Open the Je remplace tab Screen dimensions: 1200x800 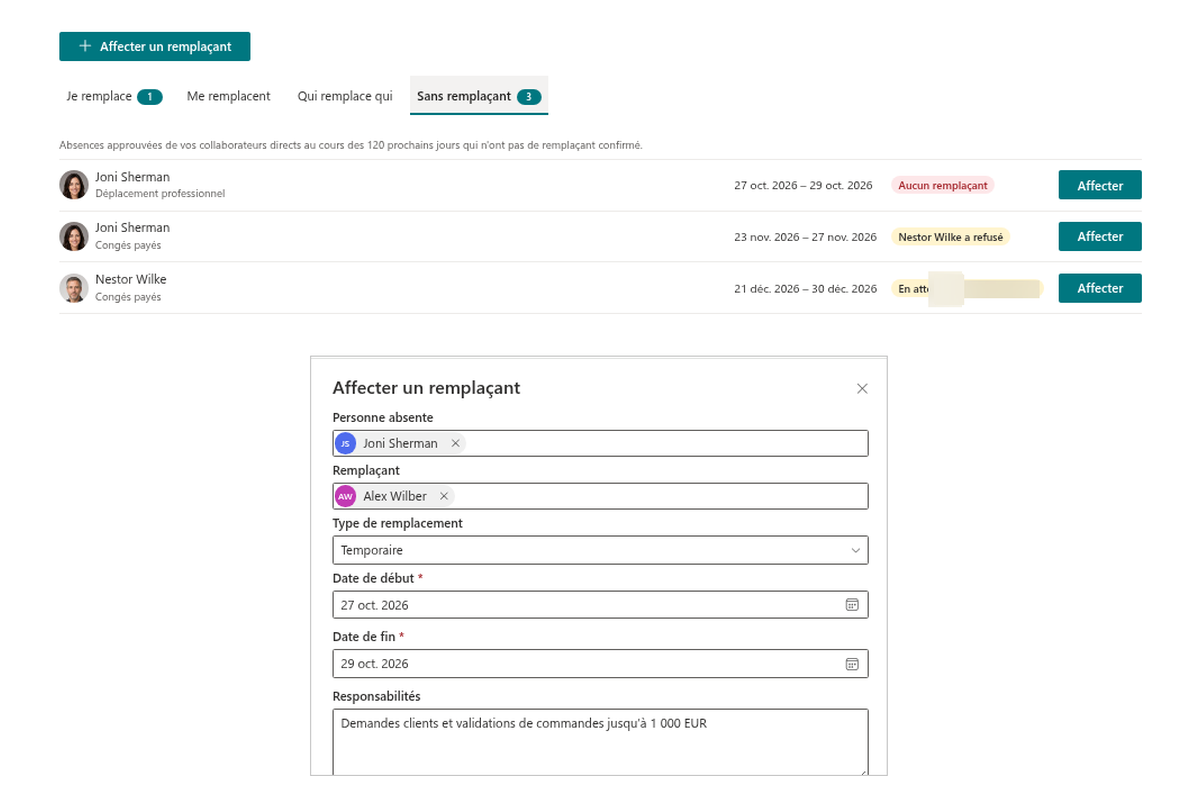[114, 96]
